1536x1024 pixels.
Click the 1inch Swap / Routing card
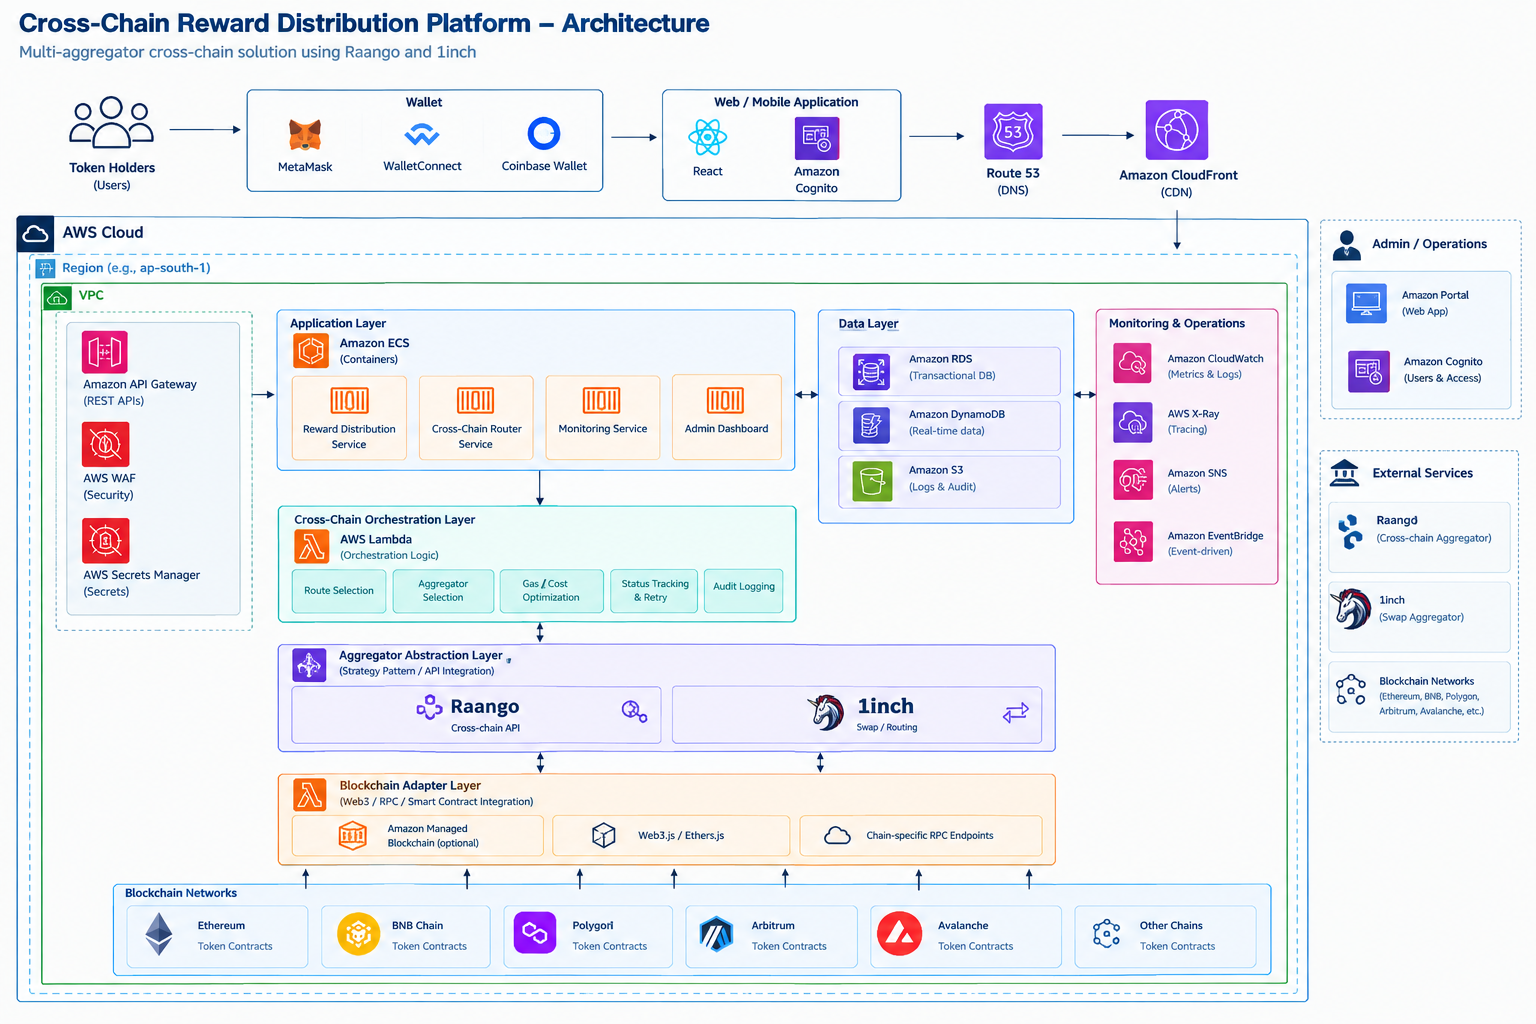click(857, 715)
